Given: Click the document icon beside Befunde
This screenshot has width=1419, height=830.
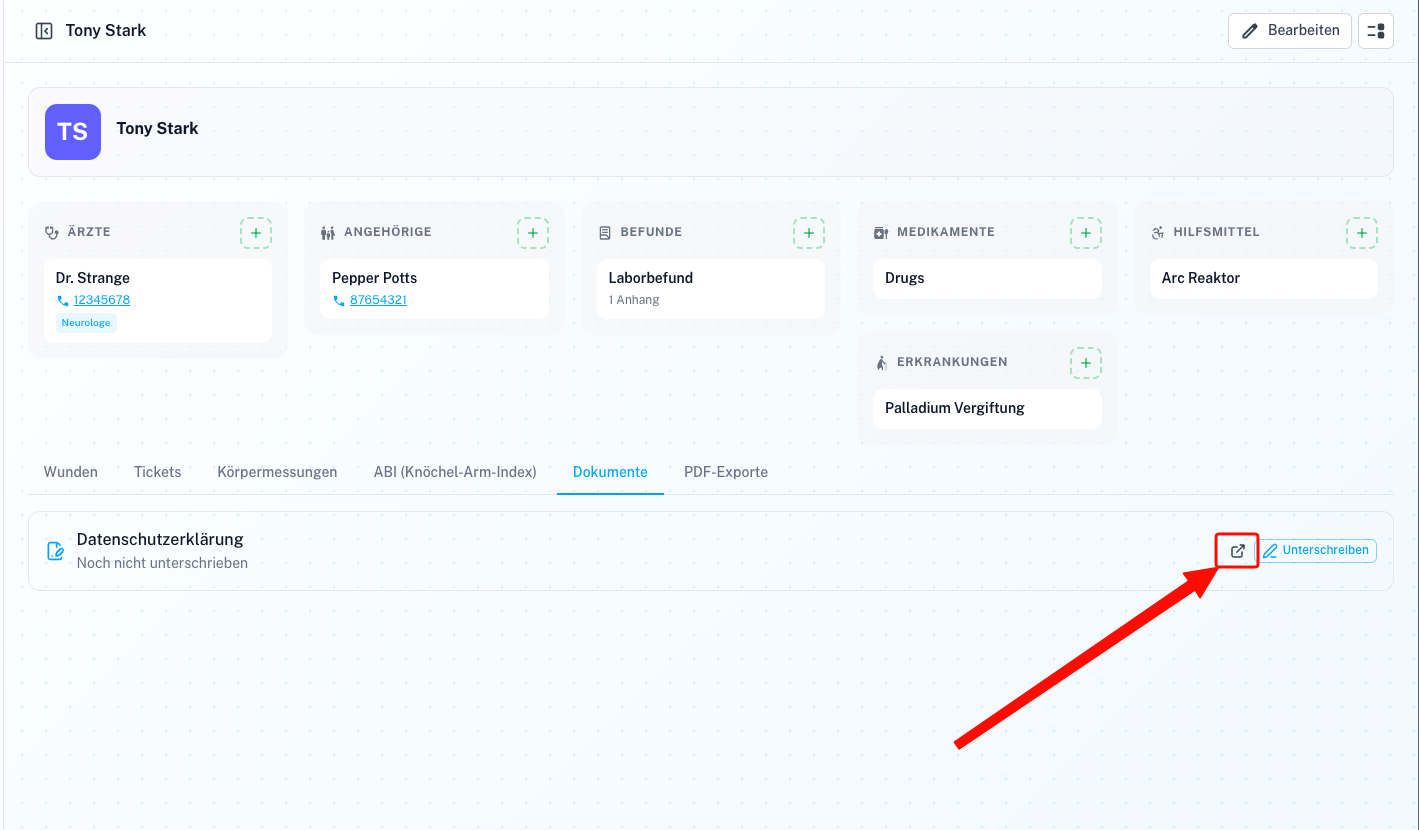Looking at the screenshot, I should [604, 232].
